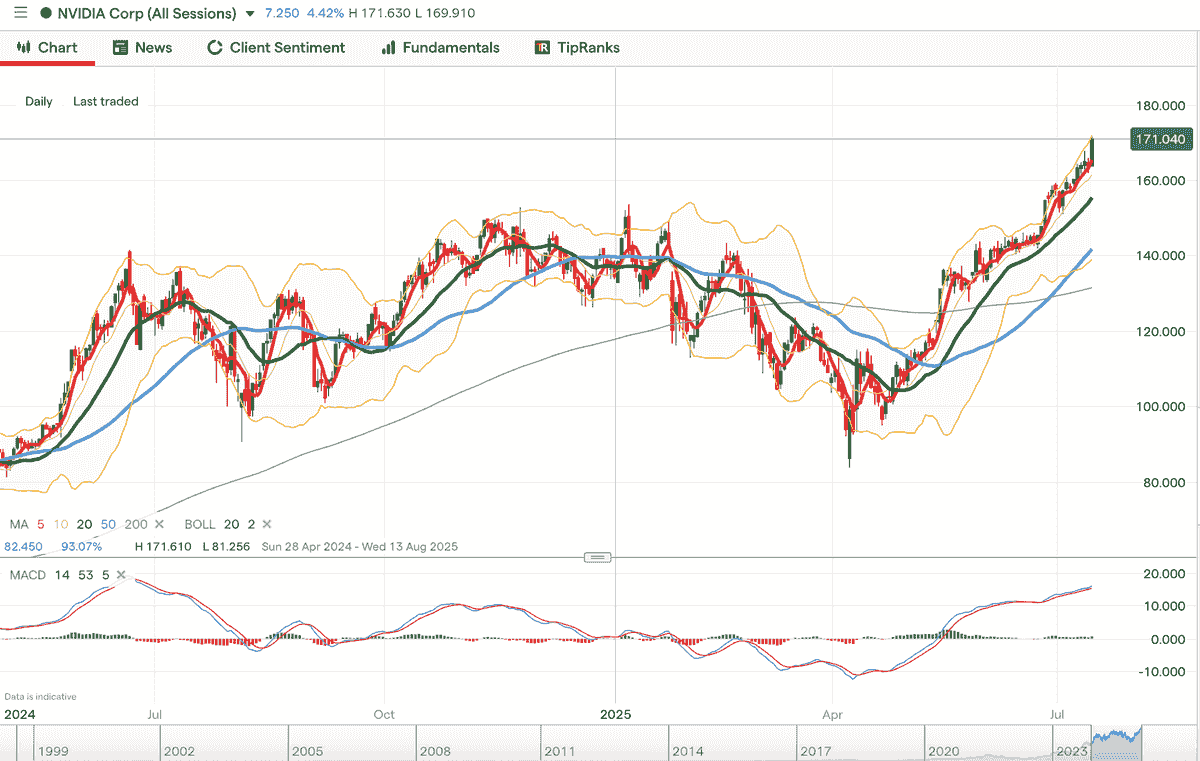This screenshot has height=761, width=1200.
Task: Click the MACD 20.000 axis label
Action: tap(1165, 574)
